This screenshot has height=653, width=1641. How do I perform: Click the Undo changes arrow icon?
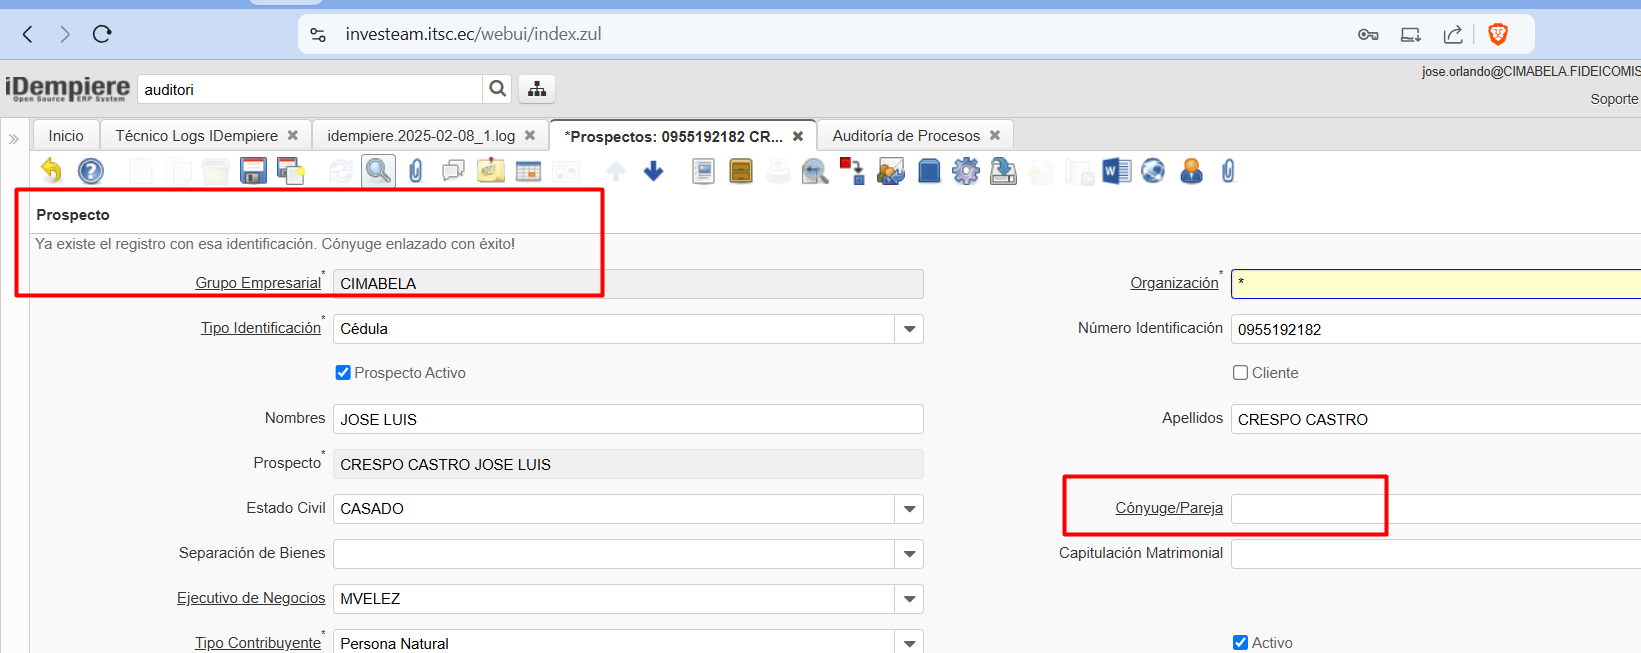[51, 171]
